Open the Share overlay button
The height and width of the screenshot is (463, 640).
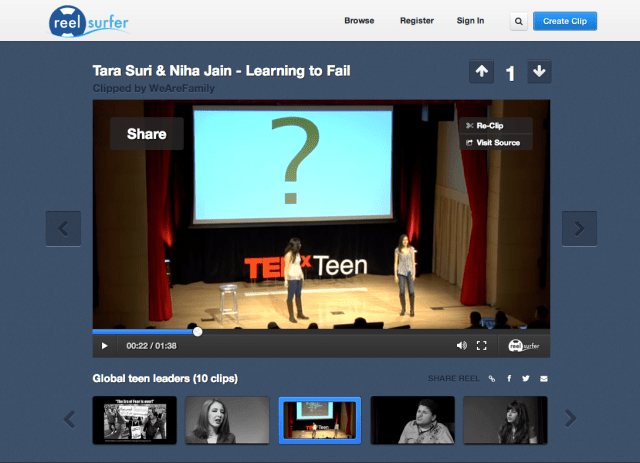pyautogui.click(x=147, y=134)
